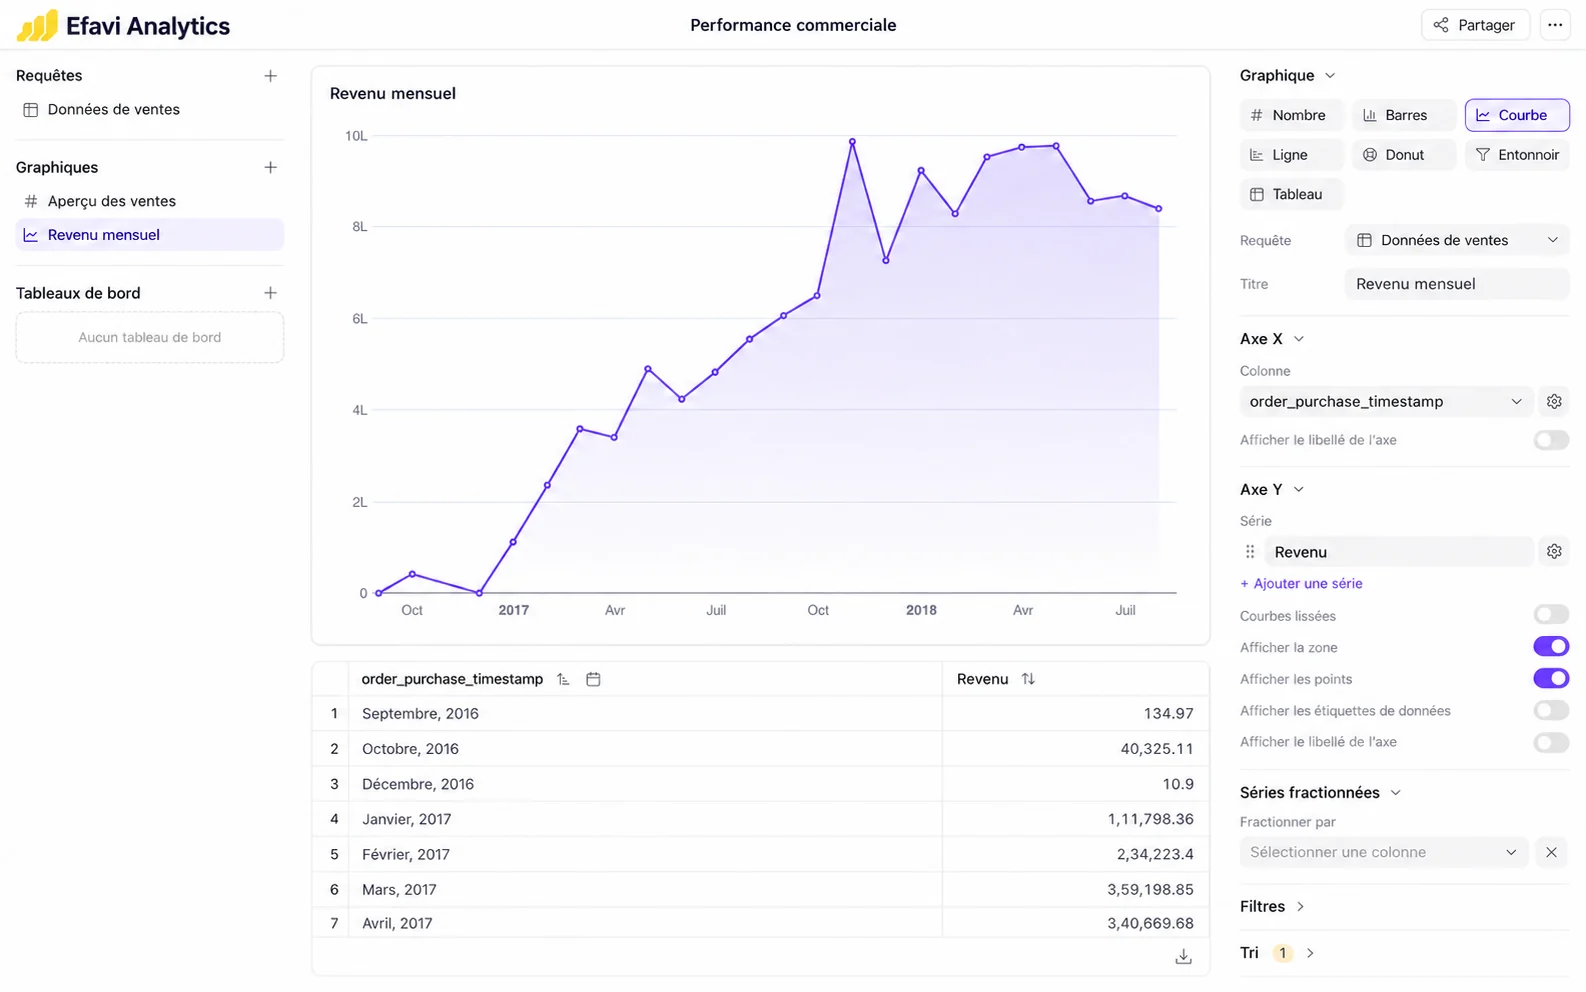The width and height of the screenshot is (1586, 992).
Task: Open the Requête Données de ventes dropdown
Action: (x=1457, y=240)
